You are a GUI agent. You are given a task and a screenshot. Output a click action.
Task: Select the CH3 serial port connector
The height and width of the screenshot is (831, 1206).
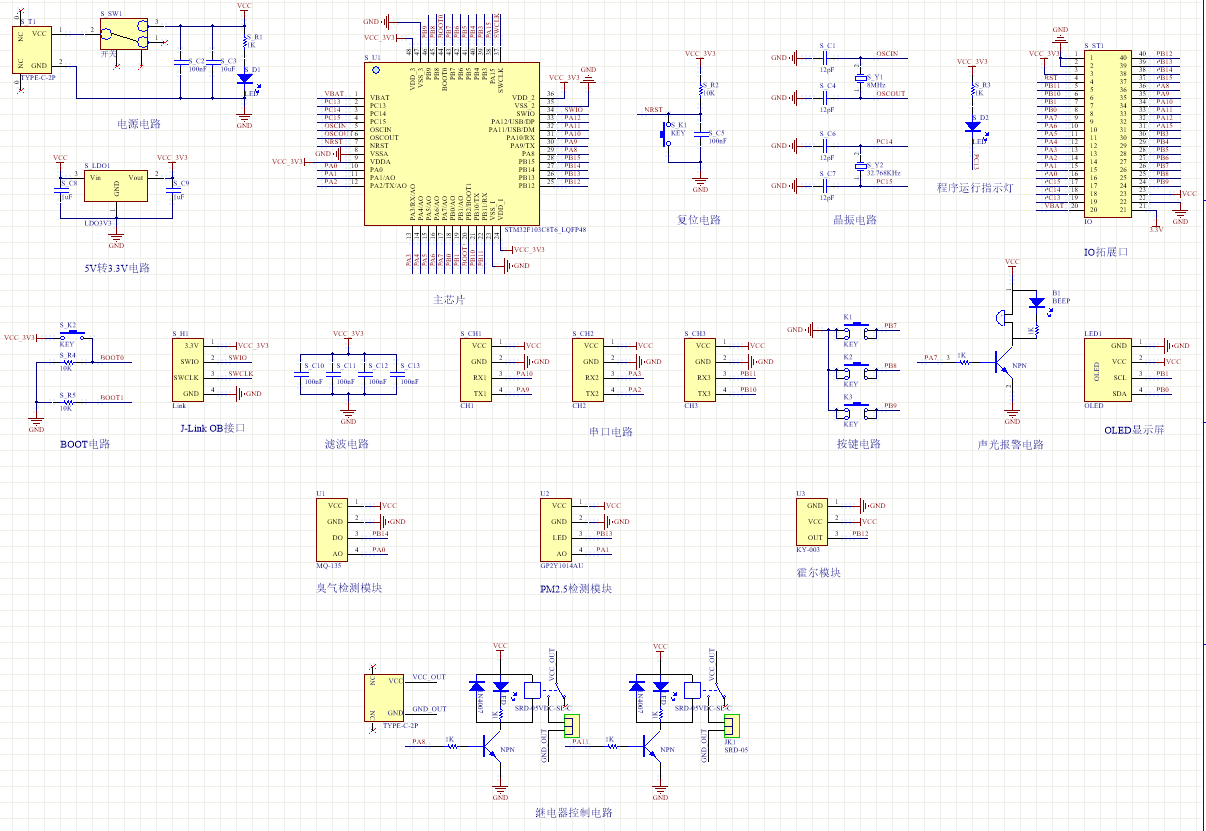pos(699,369)
